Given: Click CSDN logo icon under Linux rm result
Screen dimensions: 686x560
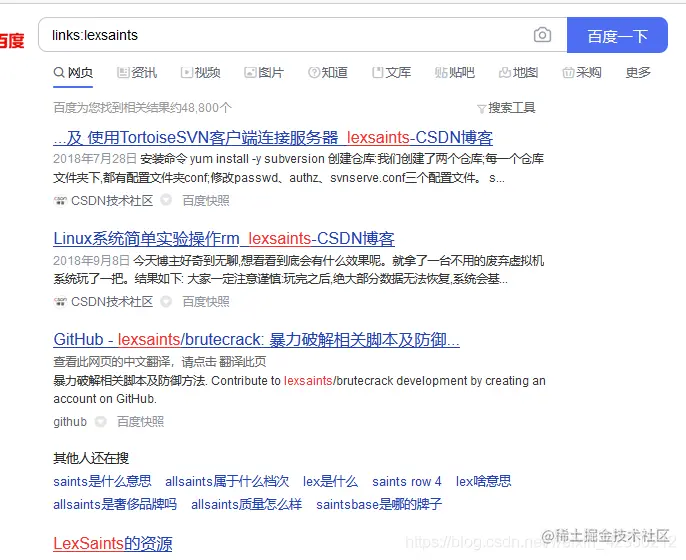Looking at the screenshot, I should pyautogui.click(x=60, y=302).
